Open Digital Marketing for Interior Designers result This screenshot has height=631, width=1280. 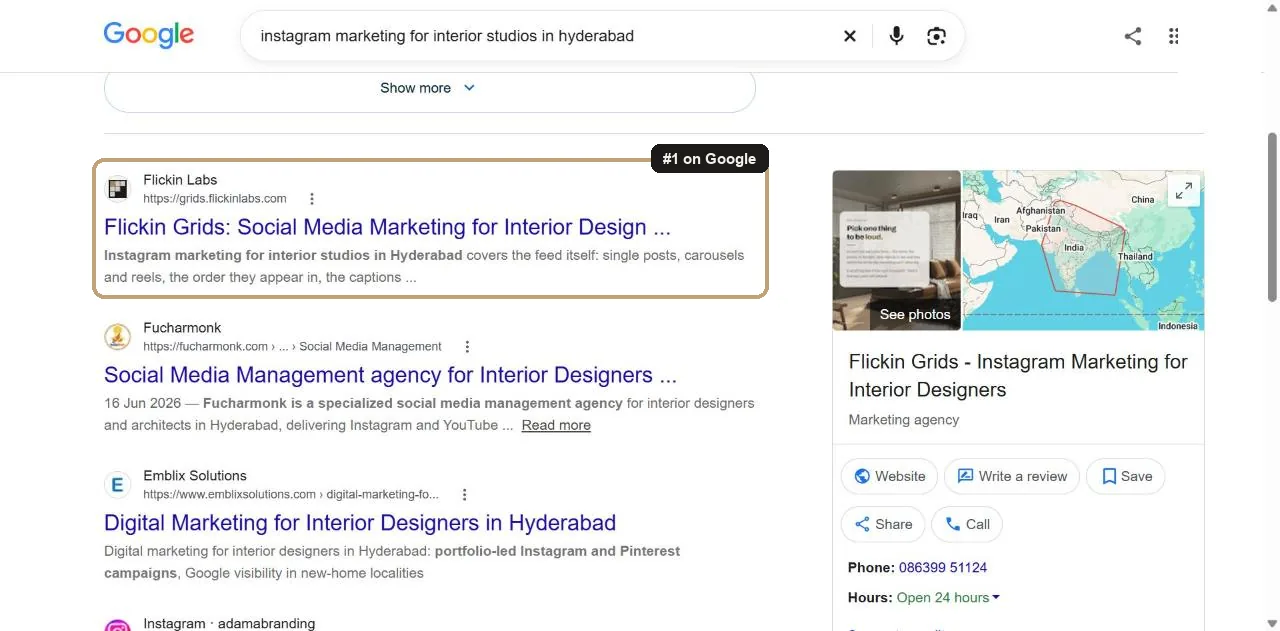click(360, 523)
